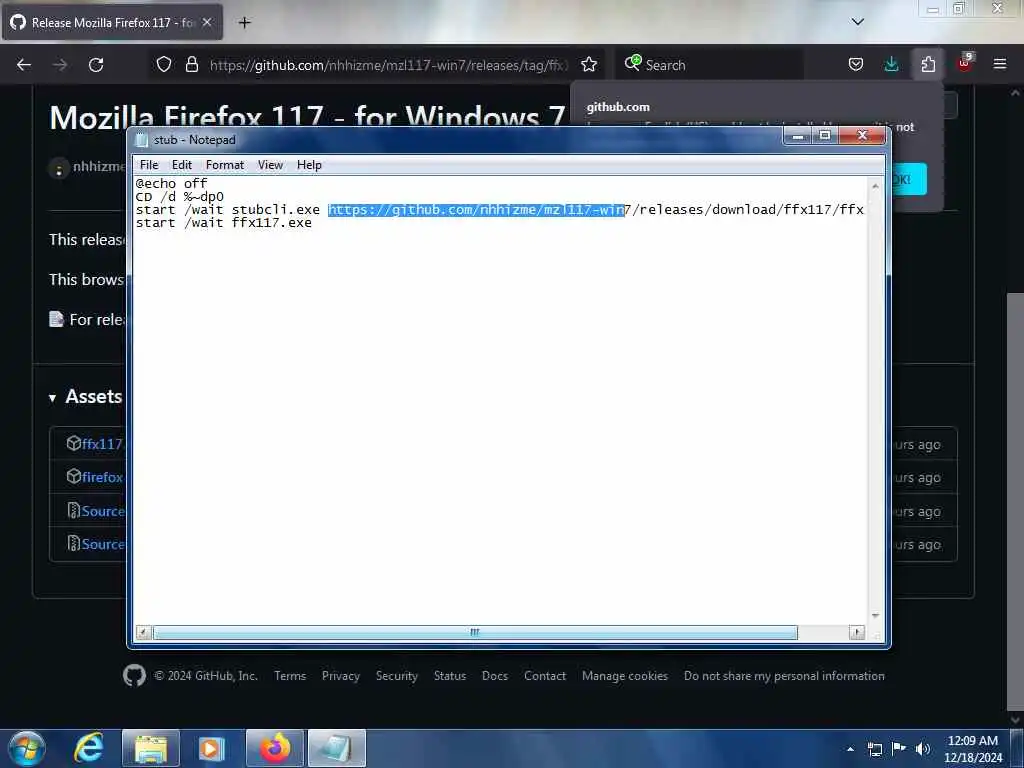This screenshot has width=1024, height=768.
Task: Open list all tabs chevron
Action: pyautogui.click(x=858, y=22)
